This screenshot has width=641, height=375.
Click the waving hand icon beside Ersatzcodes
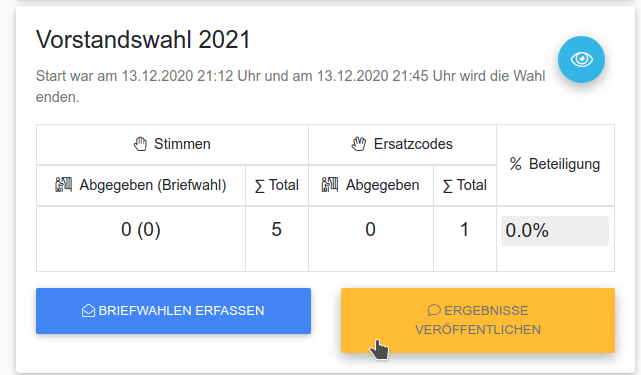[359, 144]
